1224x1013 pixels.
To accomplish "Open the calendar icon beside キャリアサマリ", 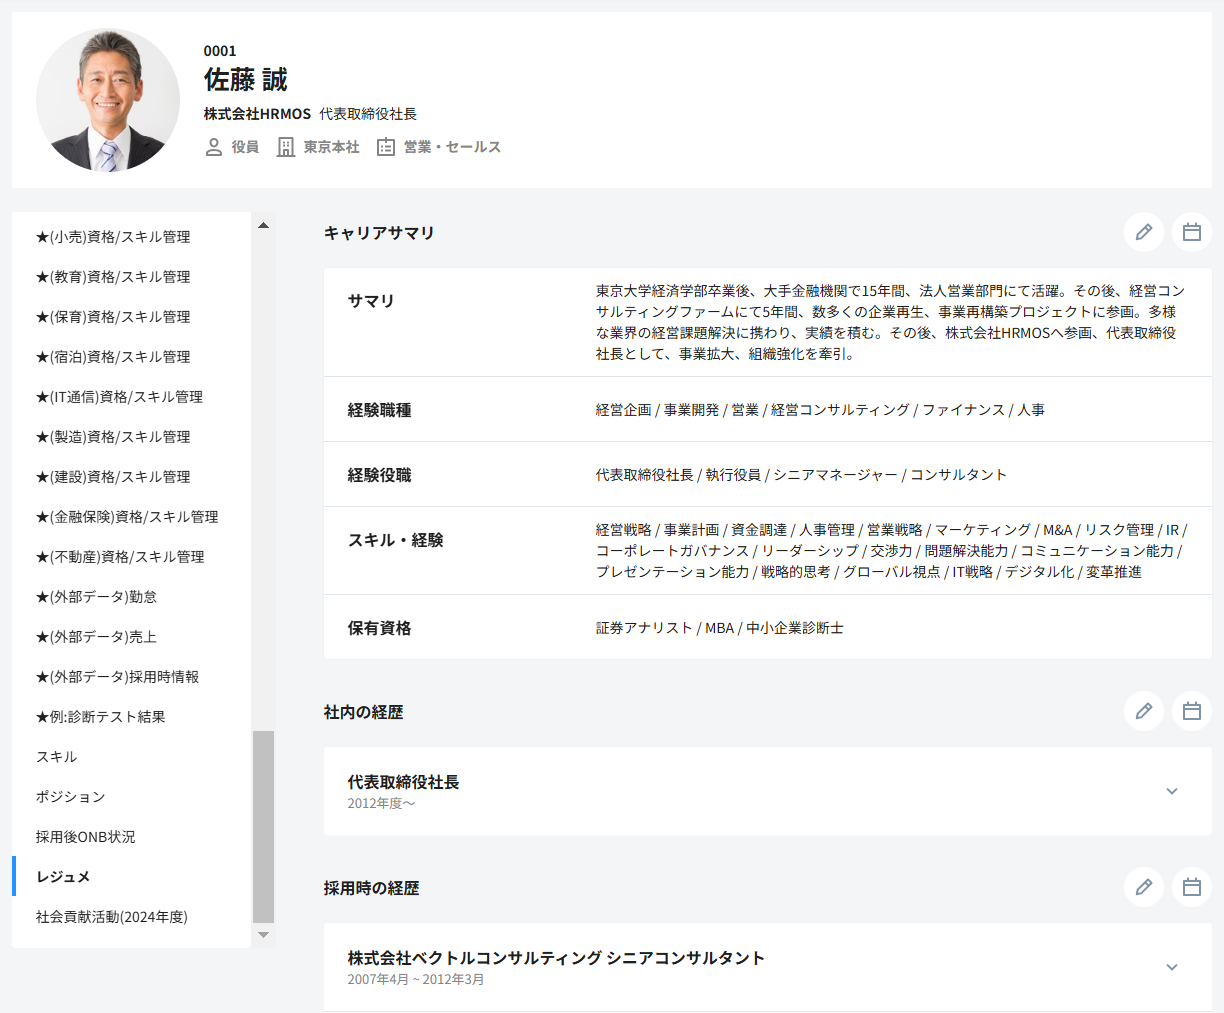I will (1191, 232).
